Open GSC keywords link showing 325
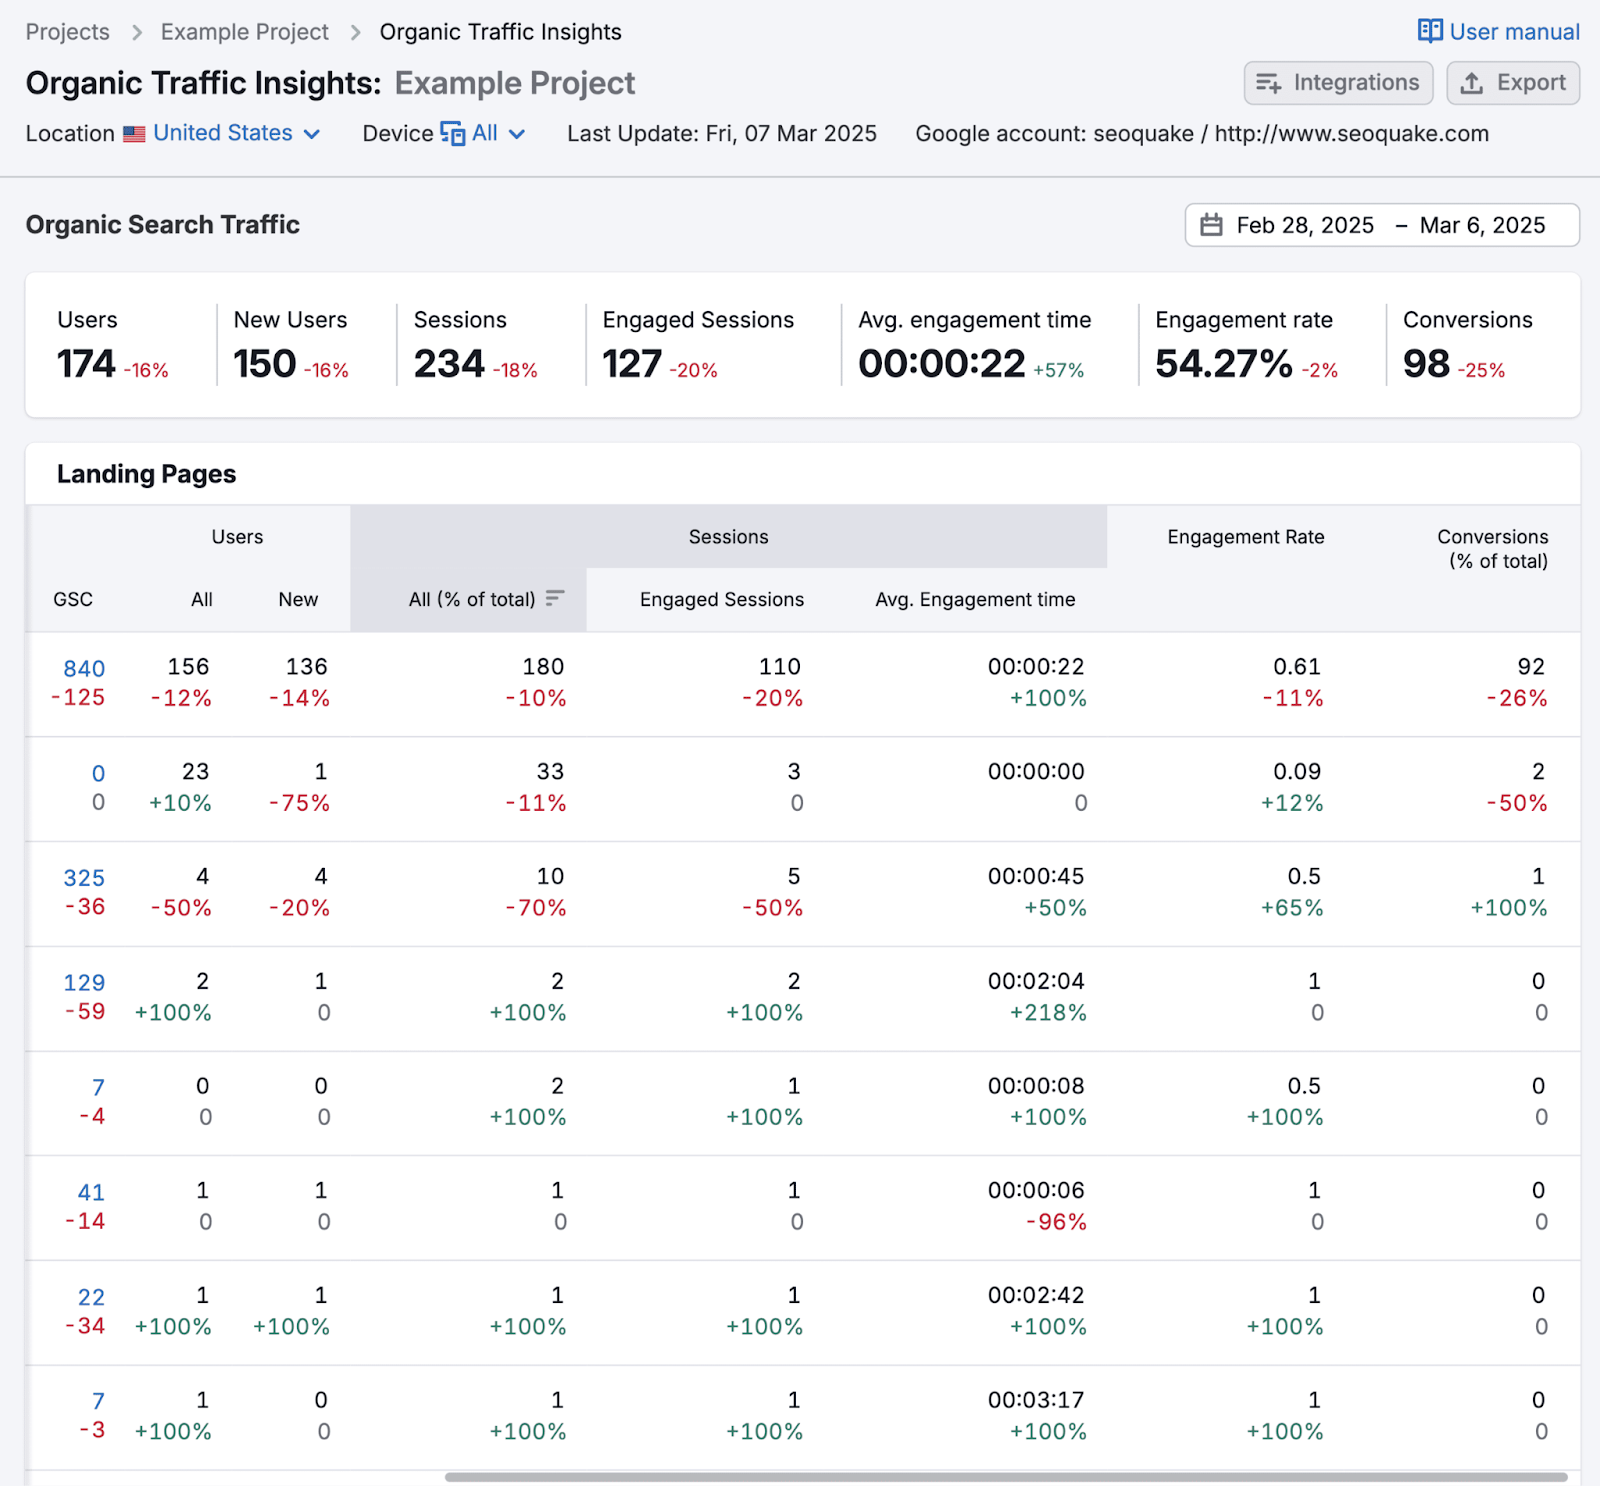The width and height of the screenshot is (1600, 1486). [x=84, y=878]
